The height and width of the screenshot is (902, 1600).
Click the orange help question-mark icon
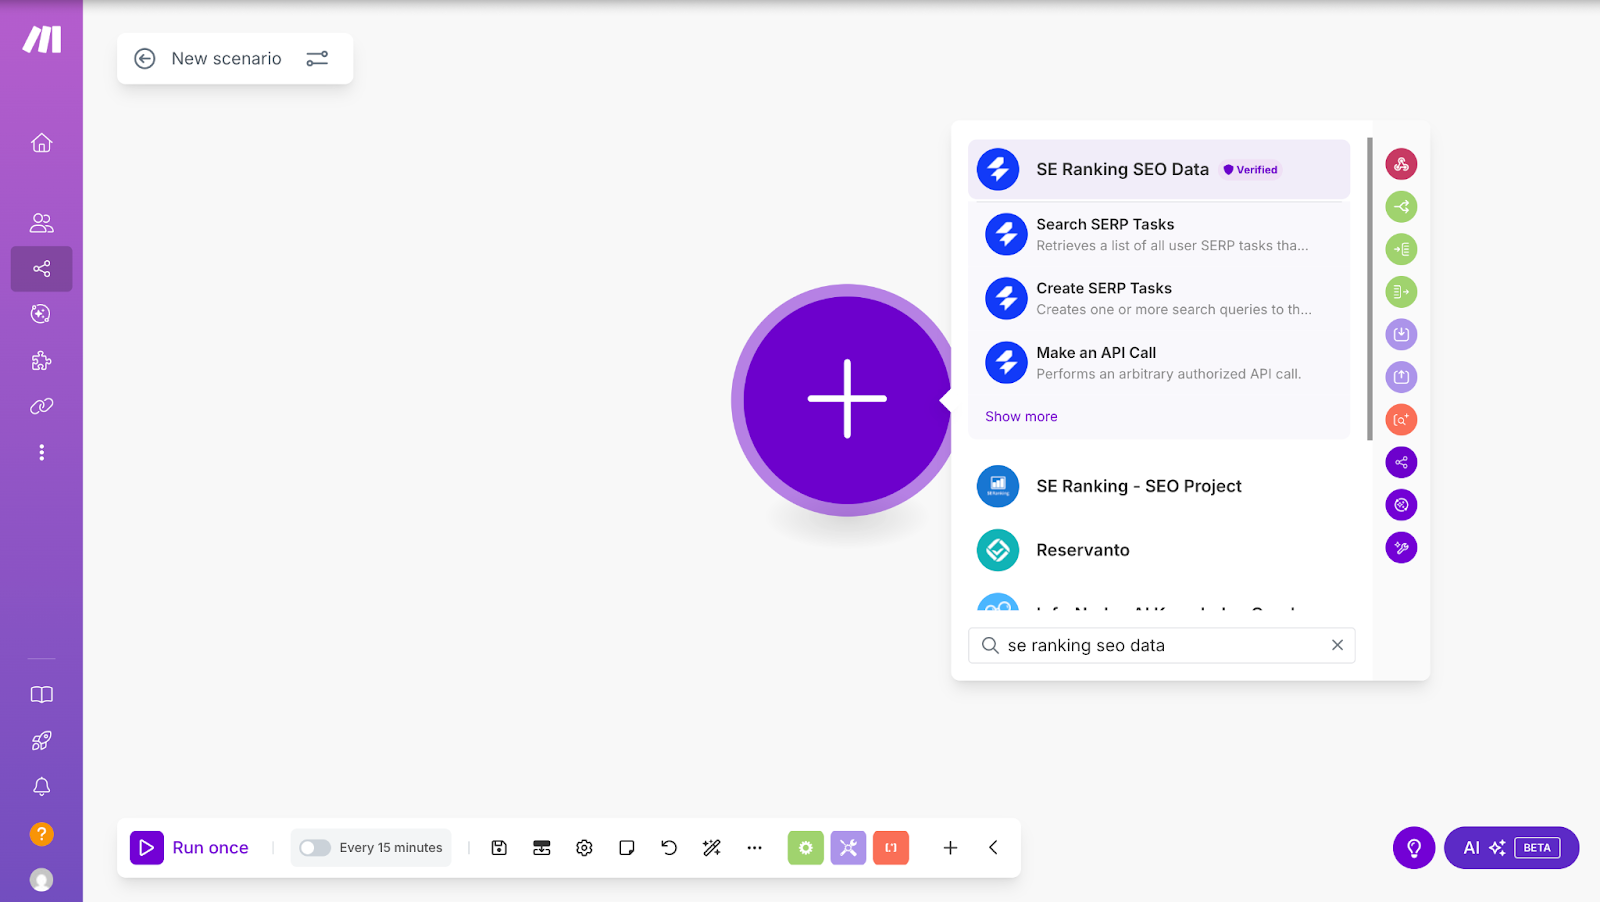point(41,833)
